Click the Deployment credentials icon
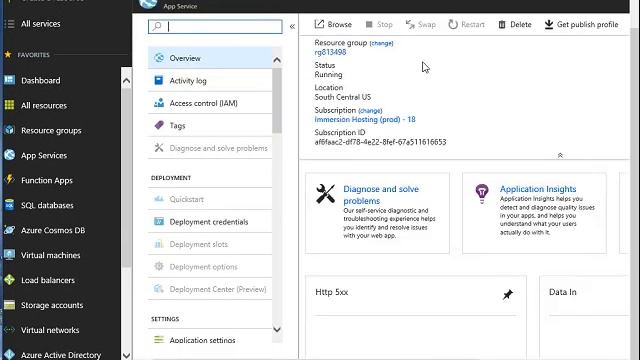This screenshot has width=640, height=360. [159, 221]
